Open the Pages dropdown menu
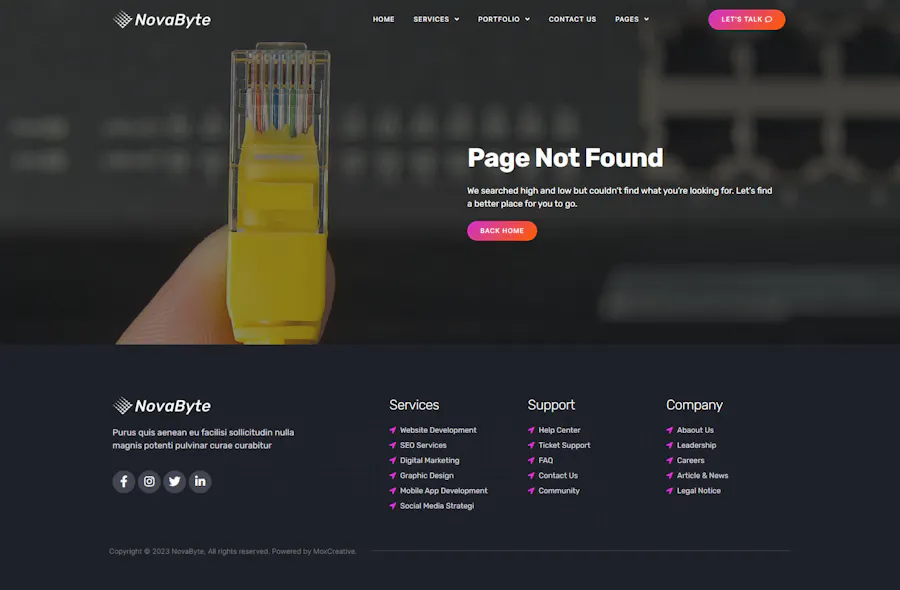The image size is (900, 590). pyautogui.click(x=631, y=19)
